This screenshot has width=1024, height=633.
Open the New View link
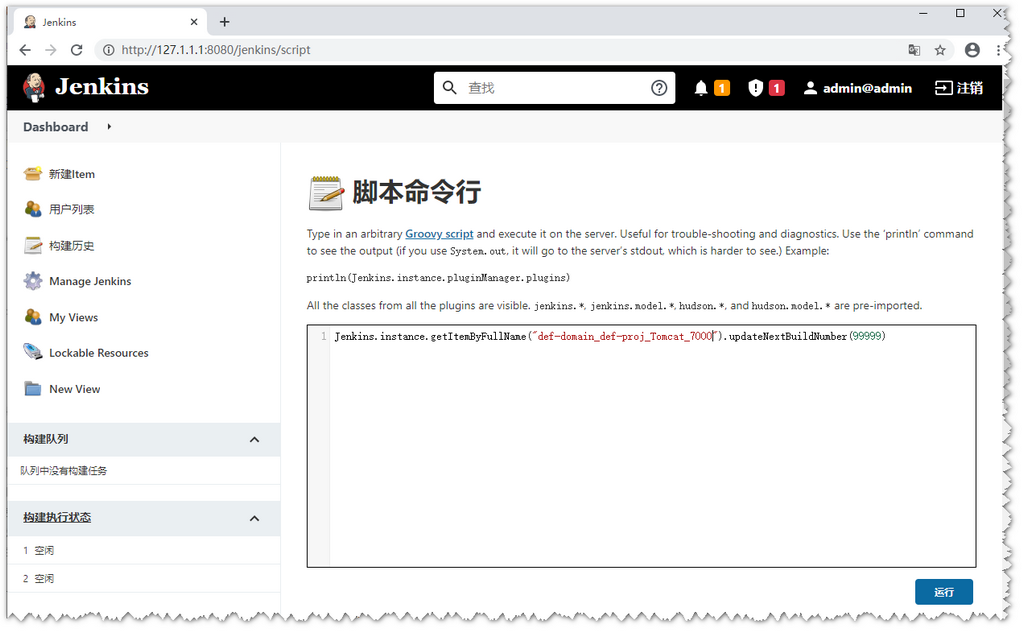coord(74,389)
